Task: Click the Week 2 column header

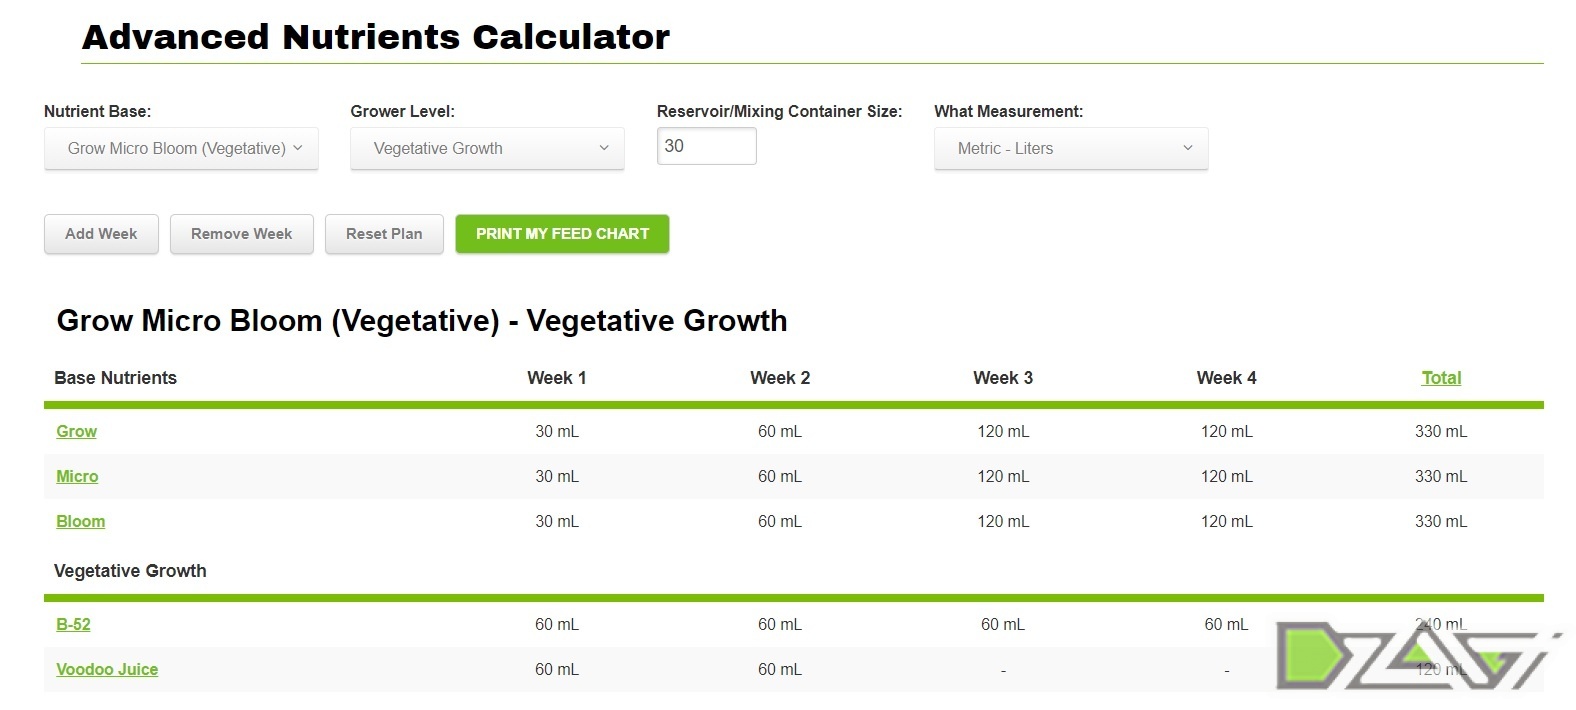Action: pyautogui.click(x=780, y=378)
